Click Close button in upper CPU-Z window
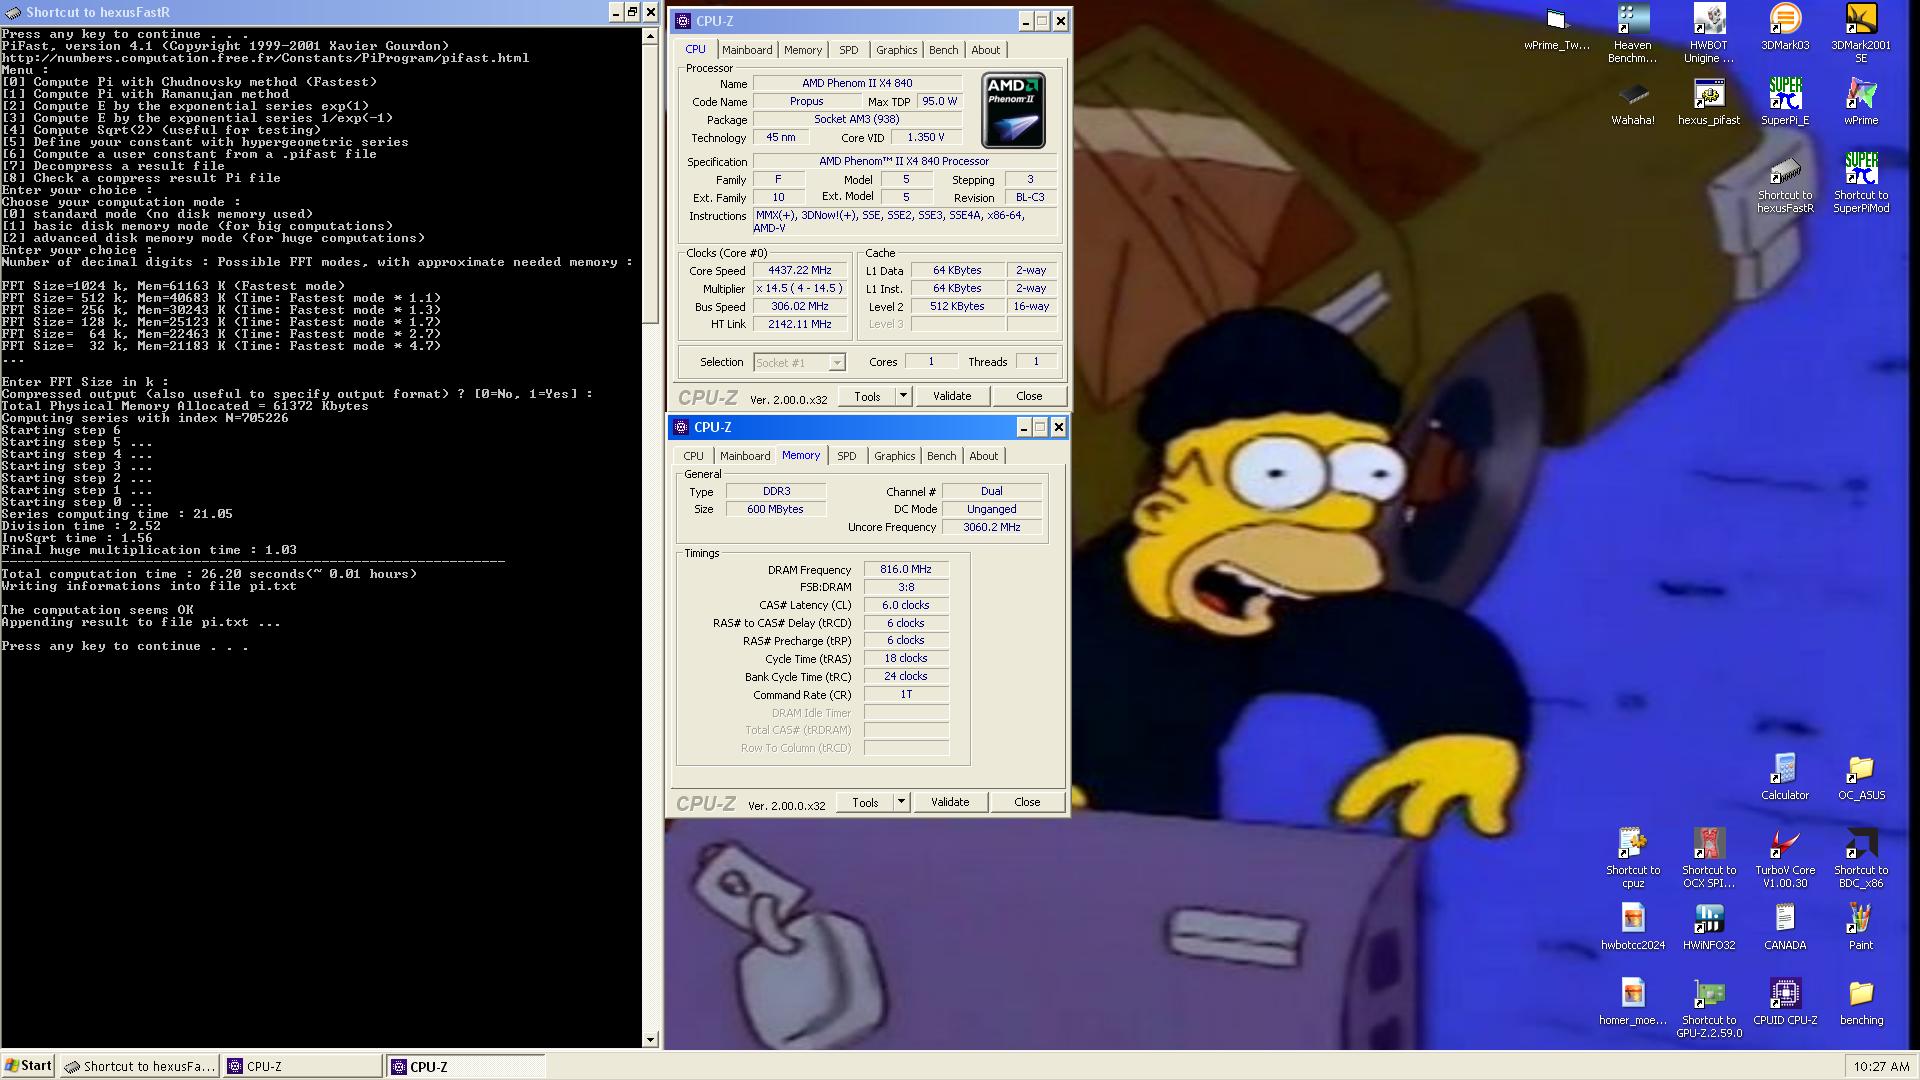 1029,396
